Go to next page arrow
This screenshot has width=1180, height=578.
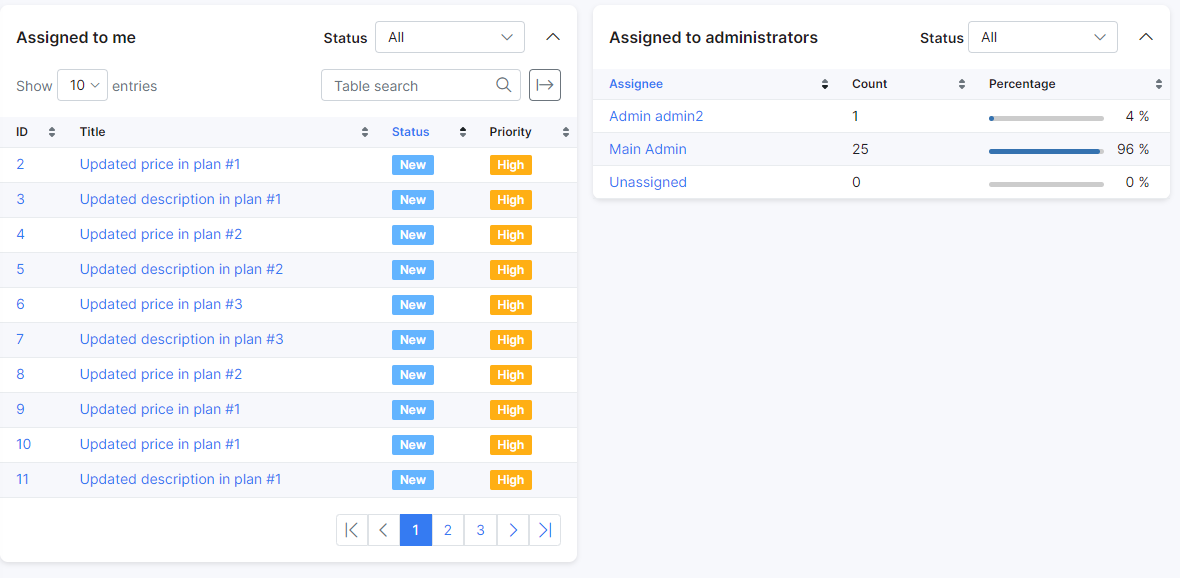(513, 530)
